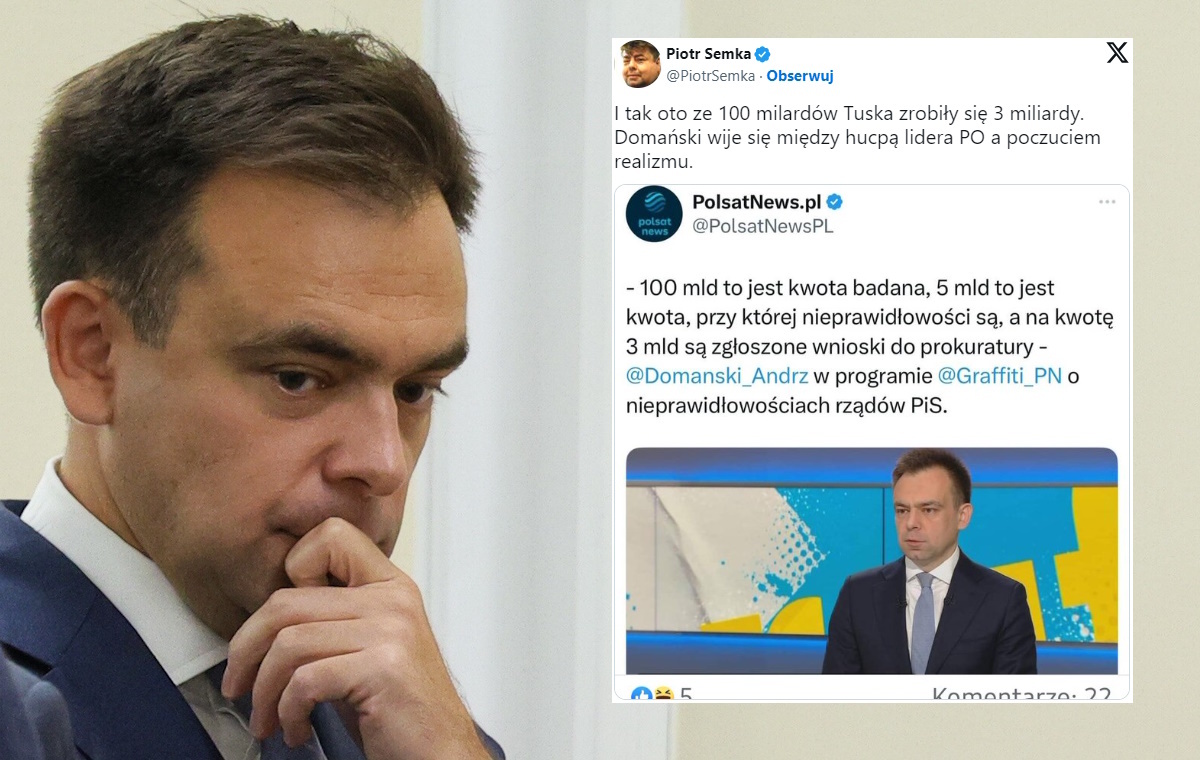Open the TV studio video thumbnail
Viewport: 1200px width, 760px height.
tap(872, 561)
